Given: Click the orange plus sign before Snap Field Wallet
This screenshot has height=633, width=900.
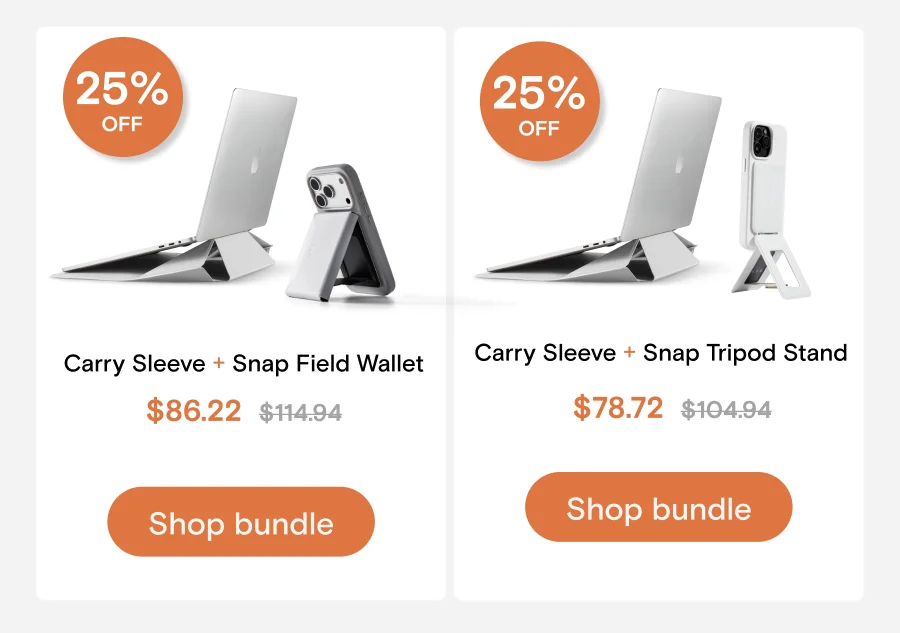Looking at the screenshot, I should (x=219, y=364).
